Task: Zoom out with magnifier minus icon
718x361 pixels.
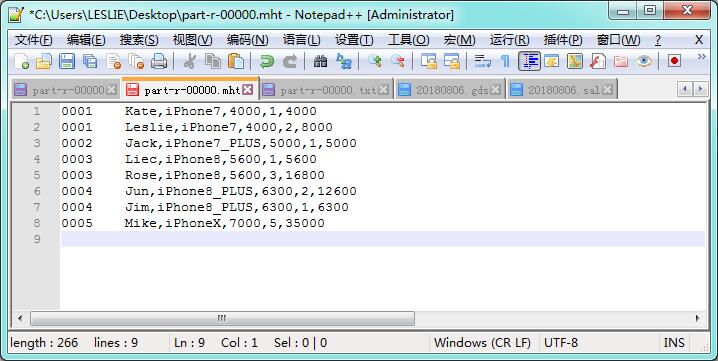Action: coord(397,61)
